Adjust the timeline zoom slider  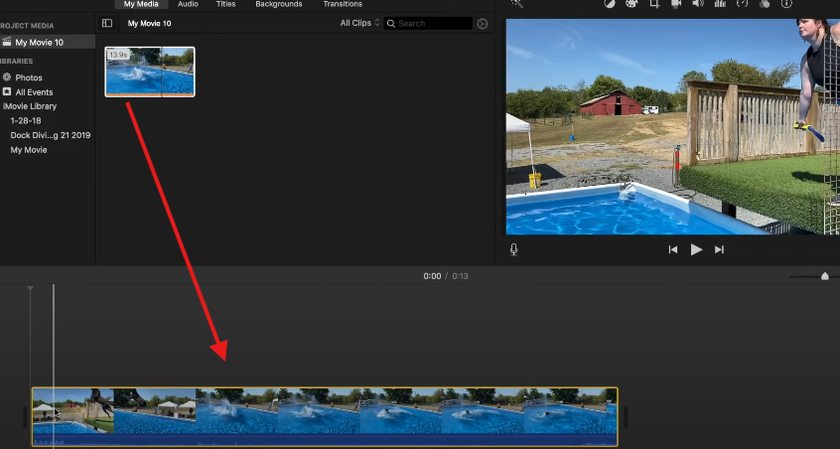pos(825,276)
